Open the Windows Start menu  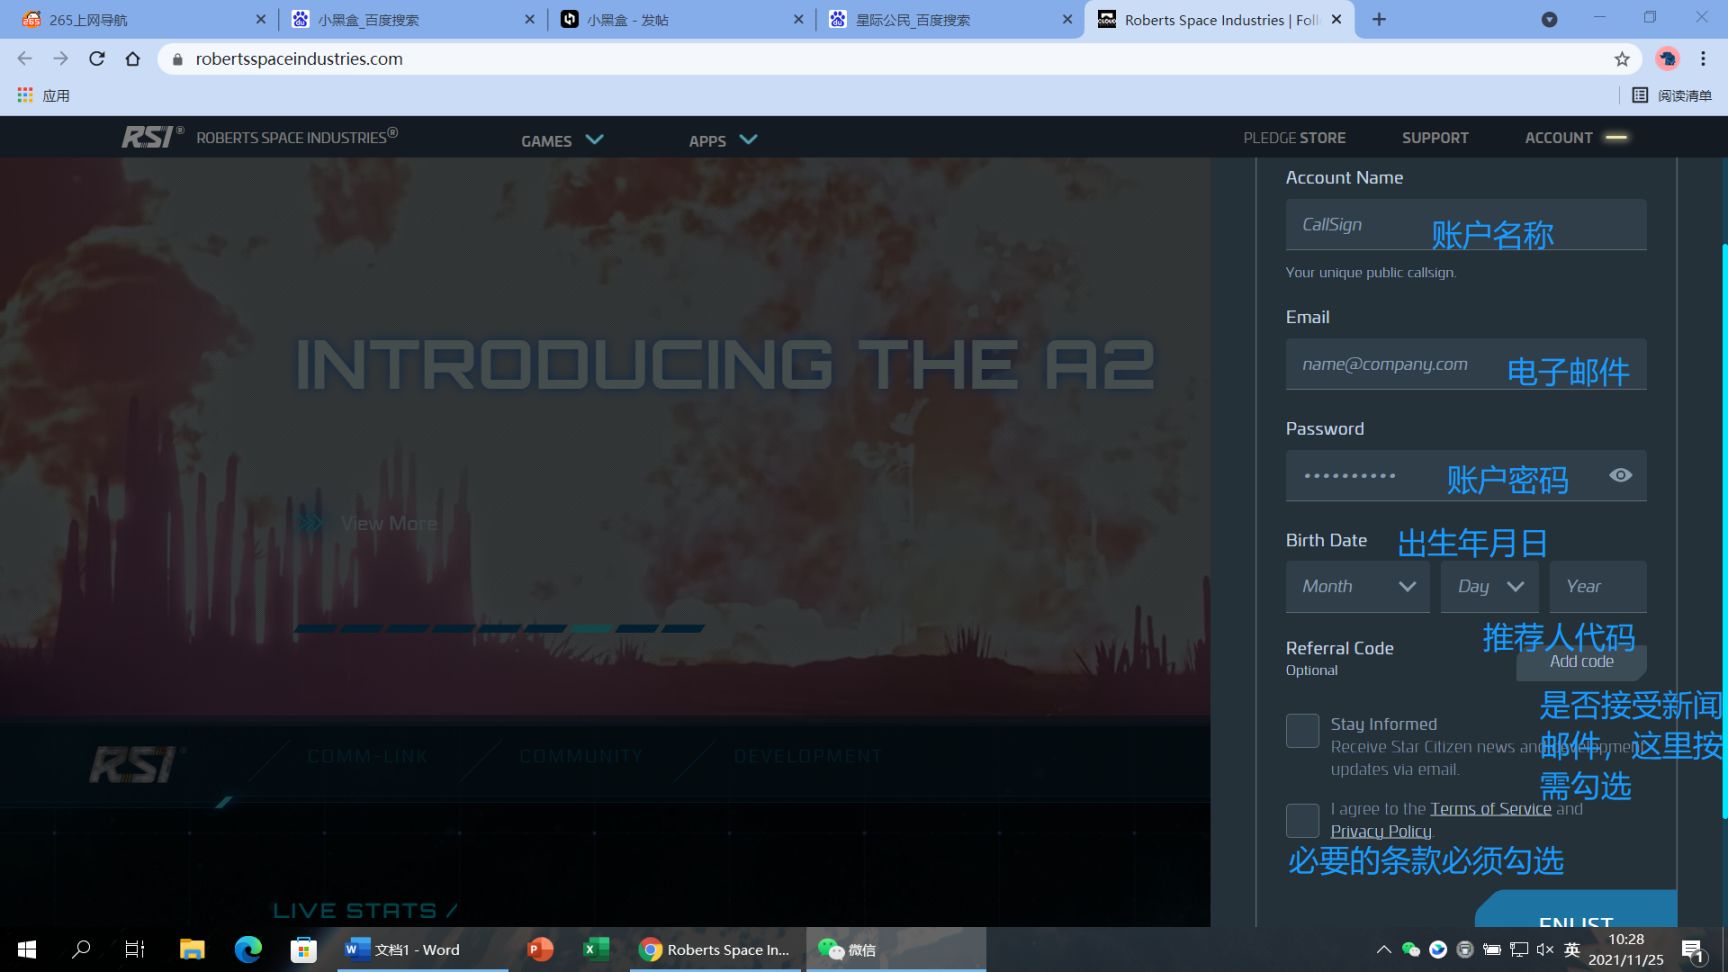pos(27,949)
